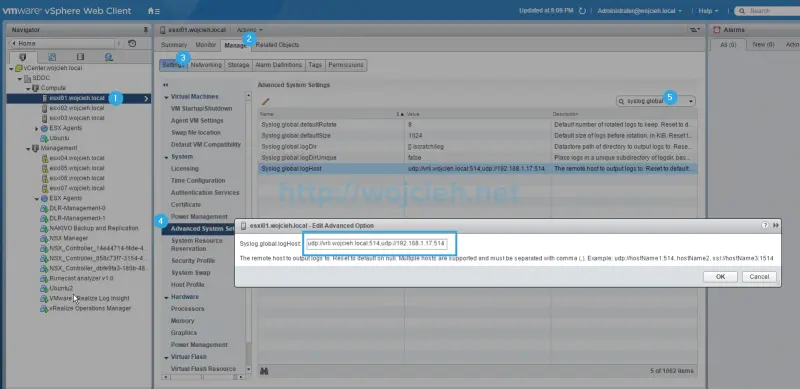Screen dimensions: 800x389
Task: Open the Networking sub-tab
Action: click(x=206, y=65)
